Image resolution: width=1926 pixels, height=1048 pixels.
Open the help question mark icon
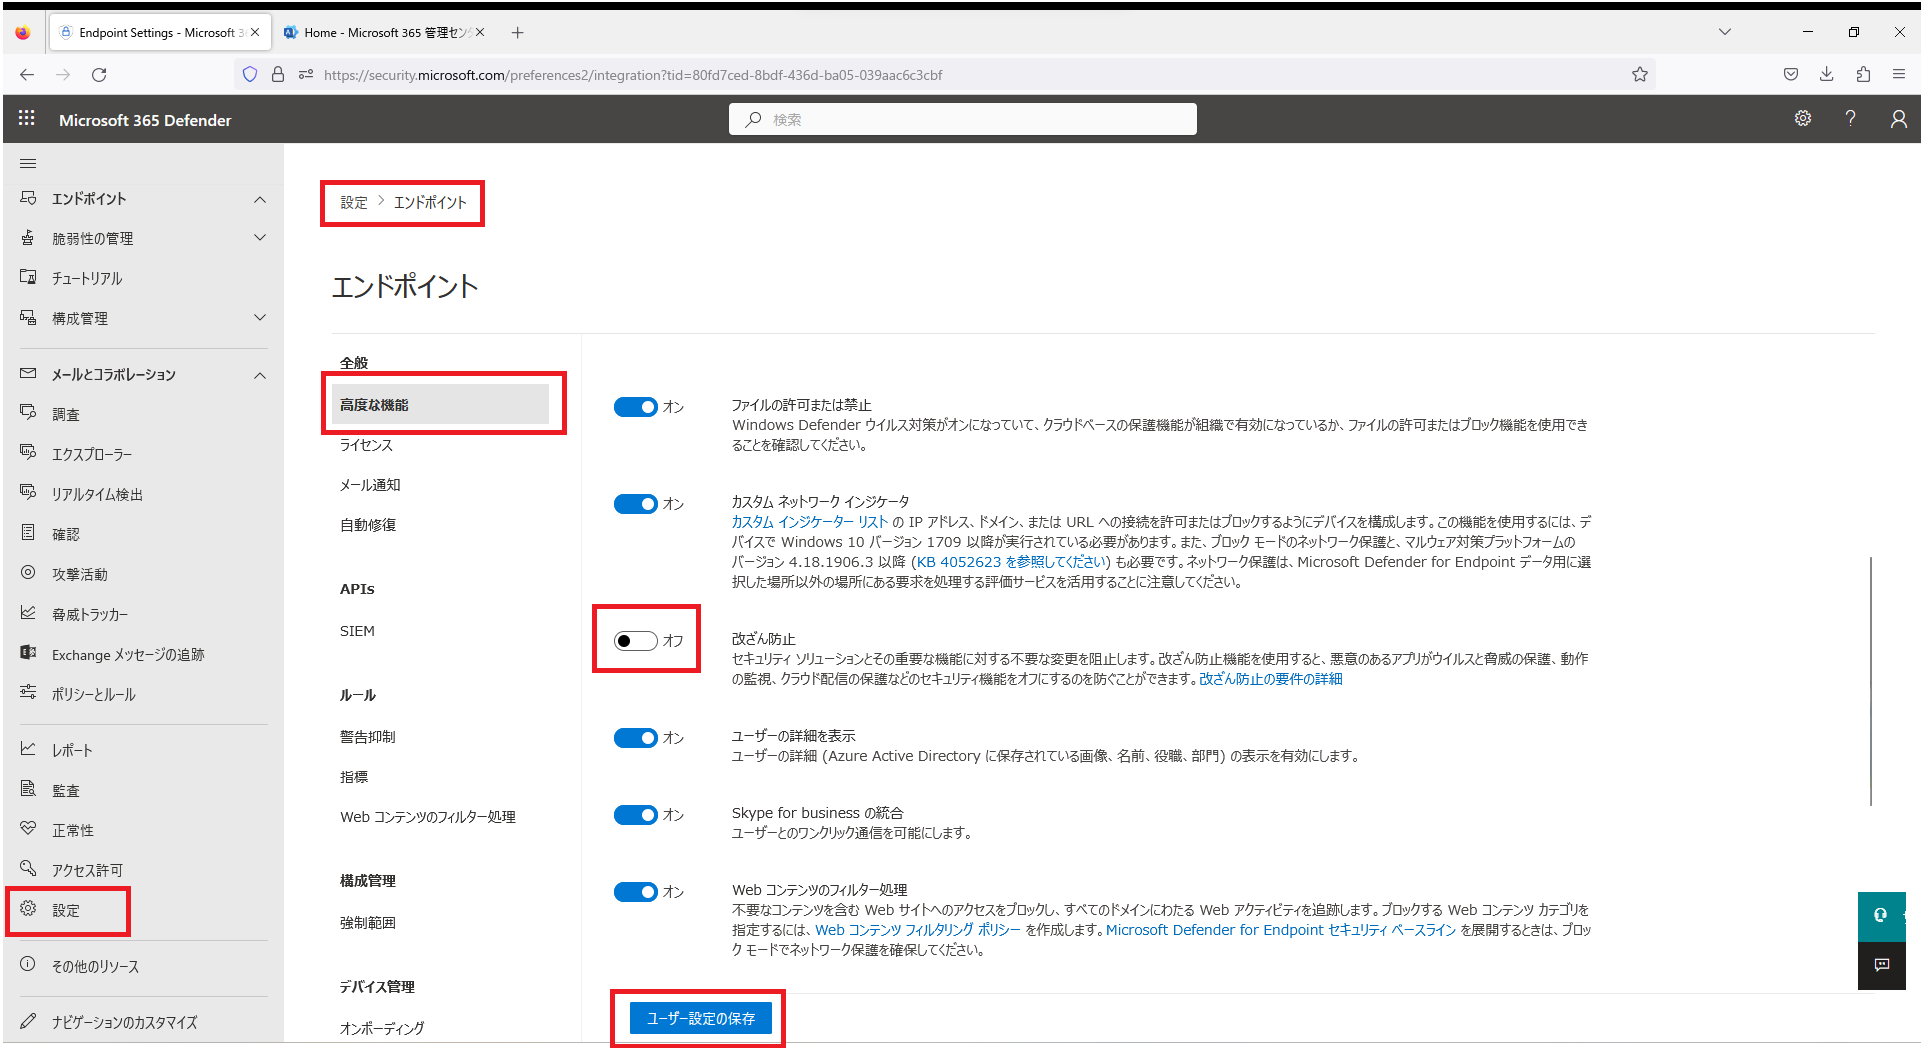(x=1850, y=119)
